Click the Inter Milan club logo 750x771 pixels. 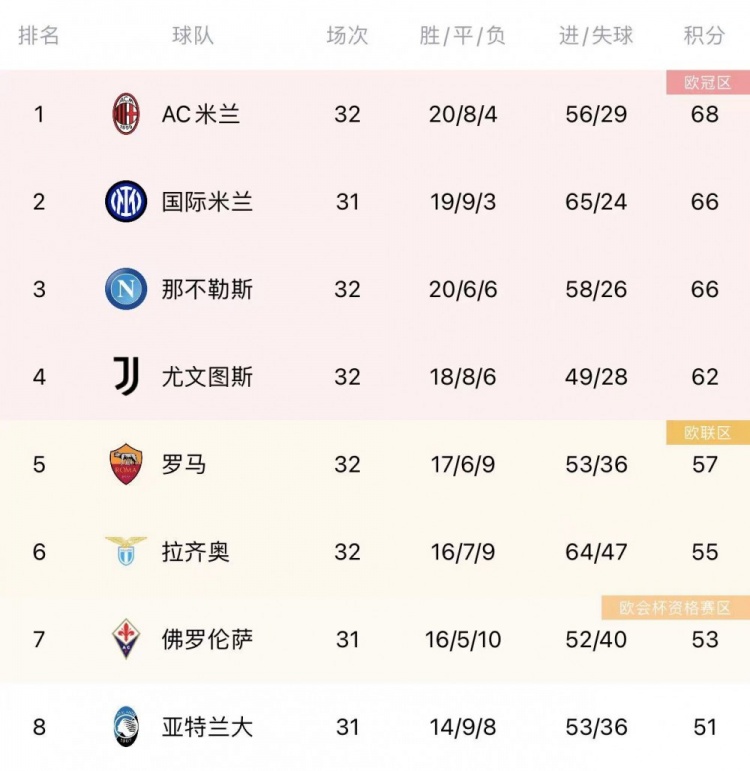(126, 202)
